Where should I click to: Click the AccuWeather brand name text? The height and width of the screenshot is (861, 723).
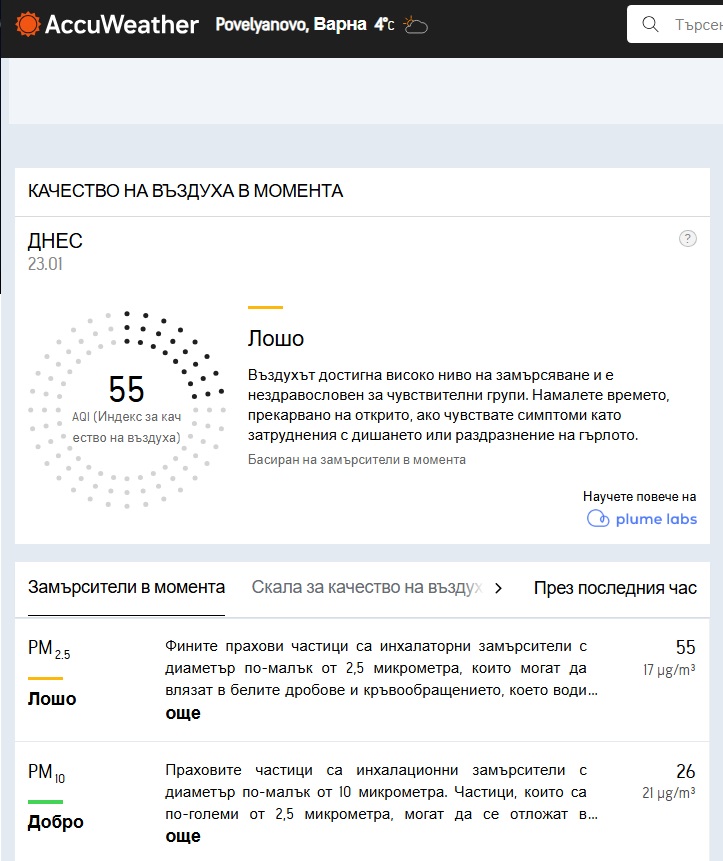tap(121, 25)
